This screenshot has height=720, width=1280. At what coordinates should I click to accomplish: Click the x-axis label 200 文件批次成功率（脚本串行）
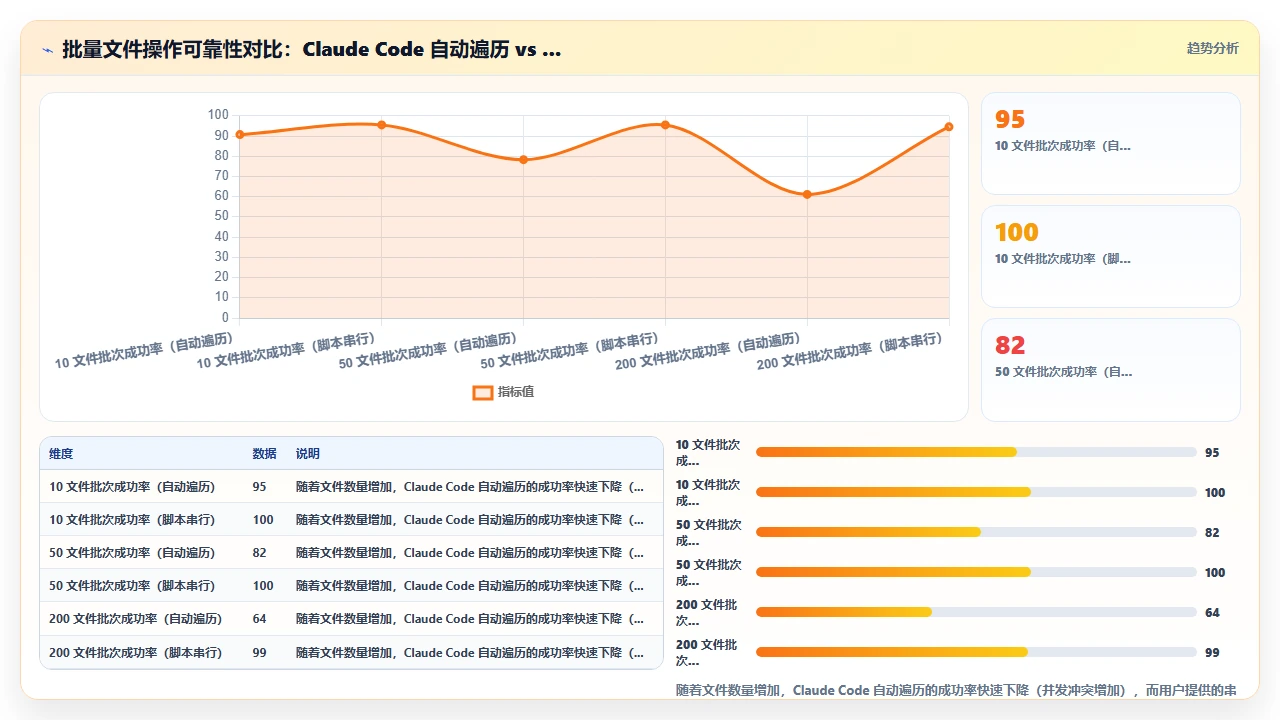pos(850,351)
